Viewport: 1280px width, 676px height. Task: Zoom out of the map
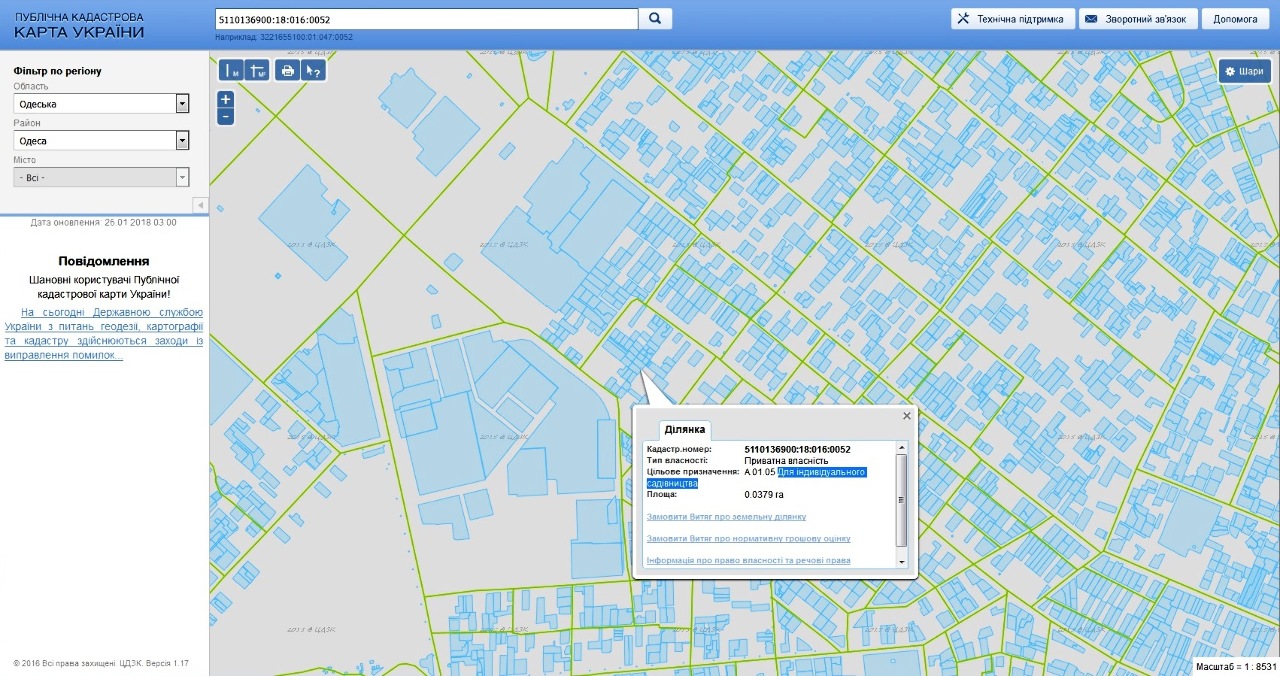point(226,116)
